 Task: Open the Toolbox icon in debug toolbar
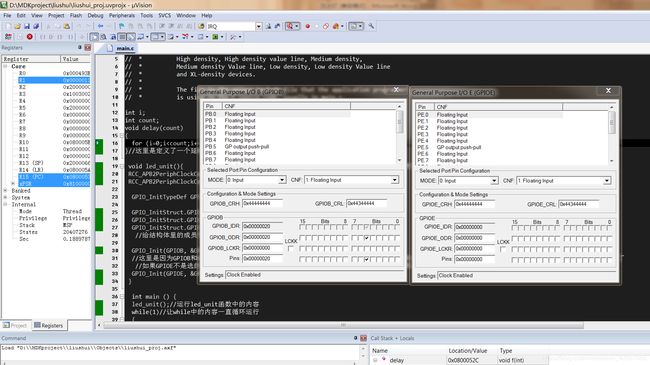233,37
